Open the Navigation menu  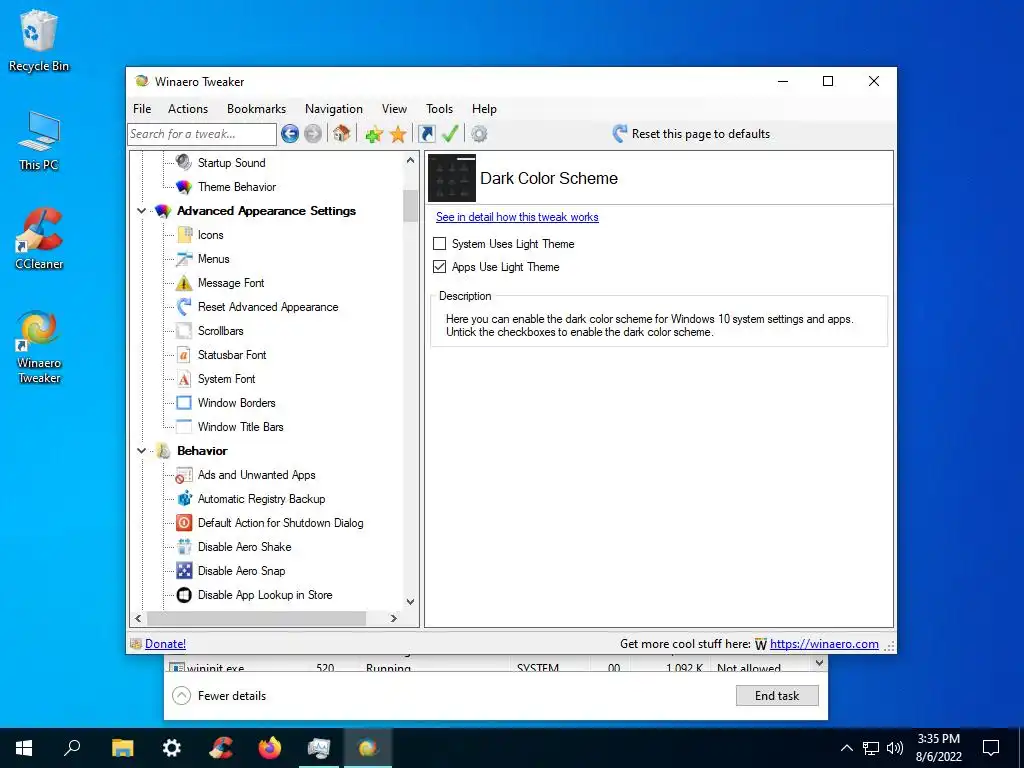[x=334, y=108]
